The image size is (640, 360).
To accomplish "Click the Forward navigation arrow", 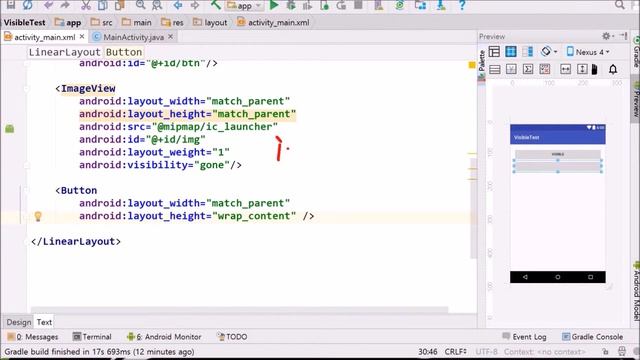I will point(195,5).
